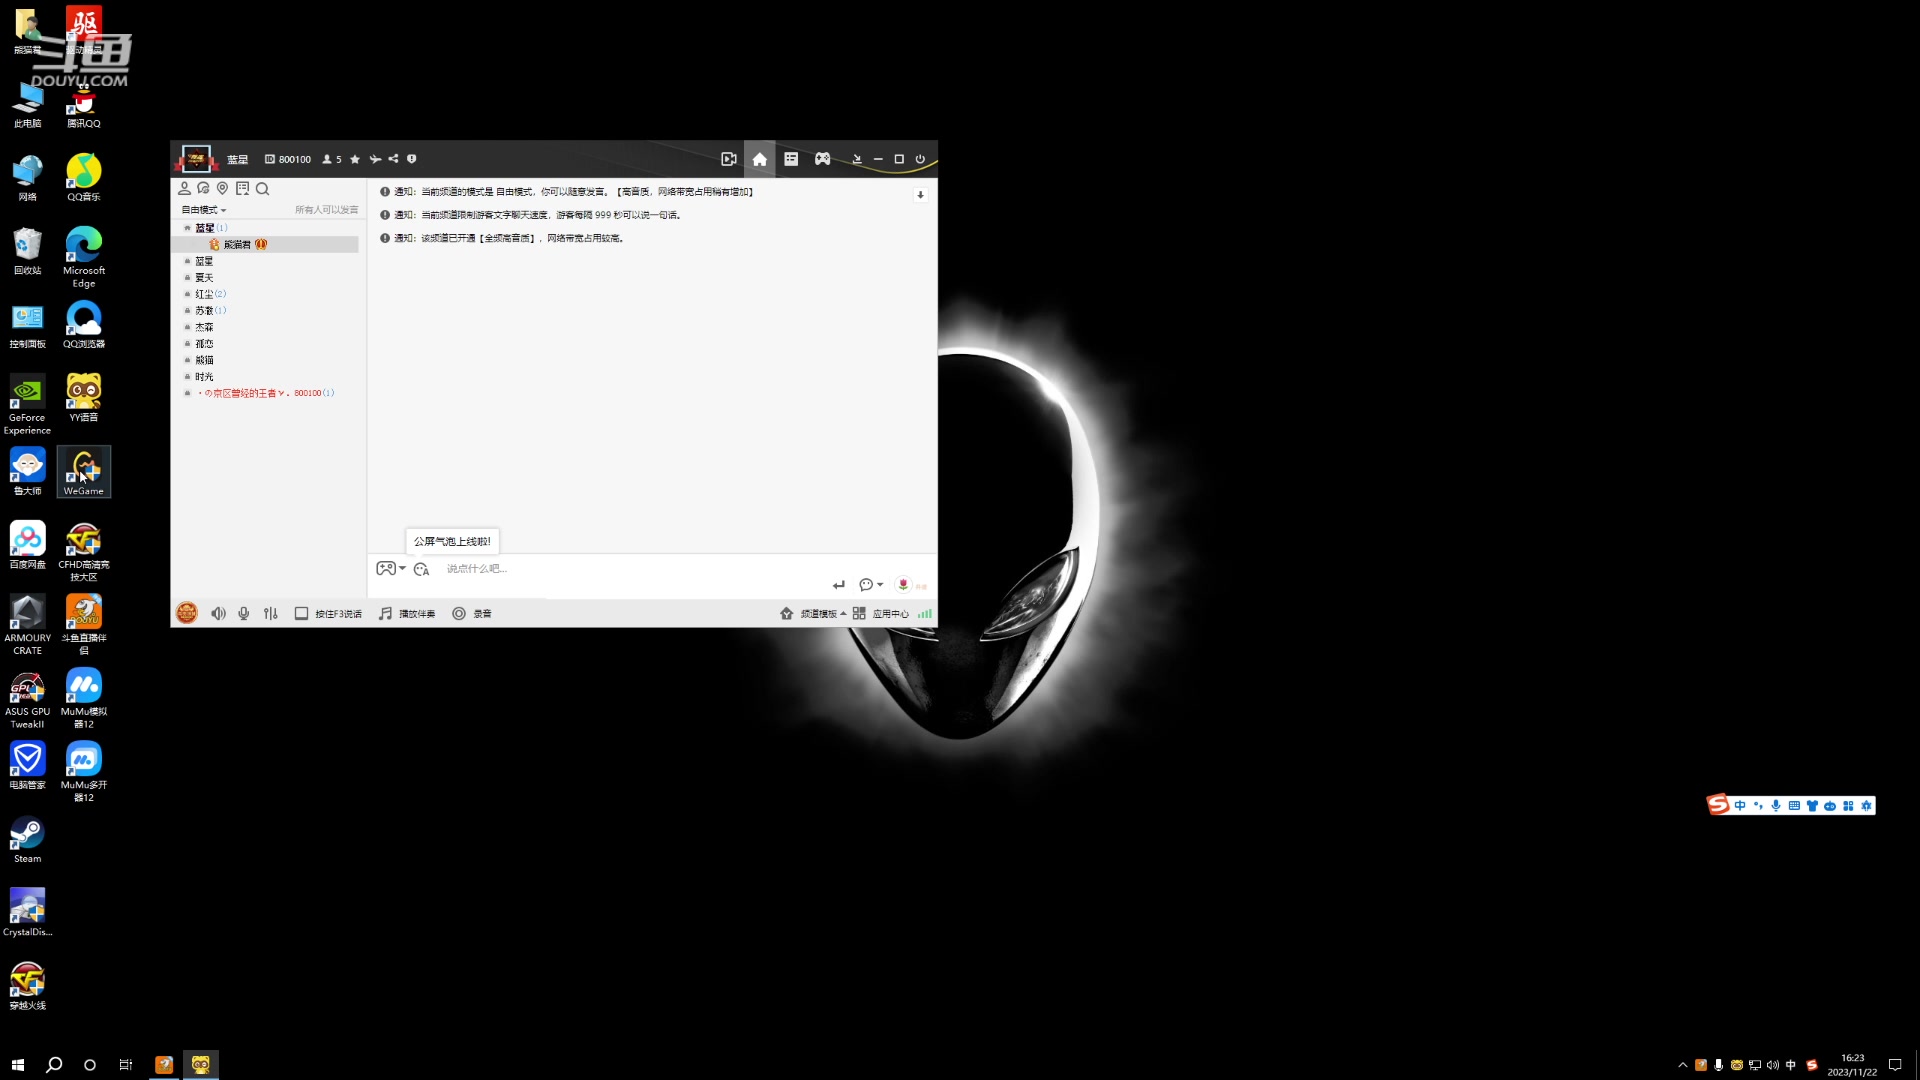Open the 蓝星 channel logo avatar

196,159
